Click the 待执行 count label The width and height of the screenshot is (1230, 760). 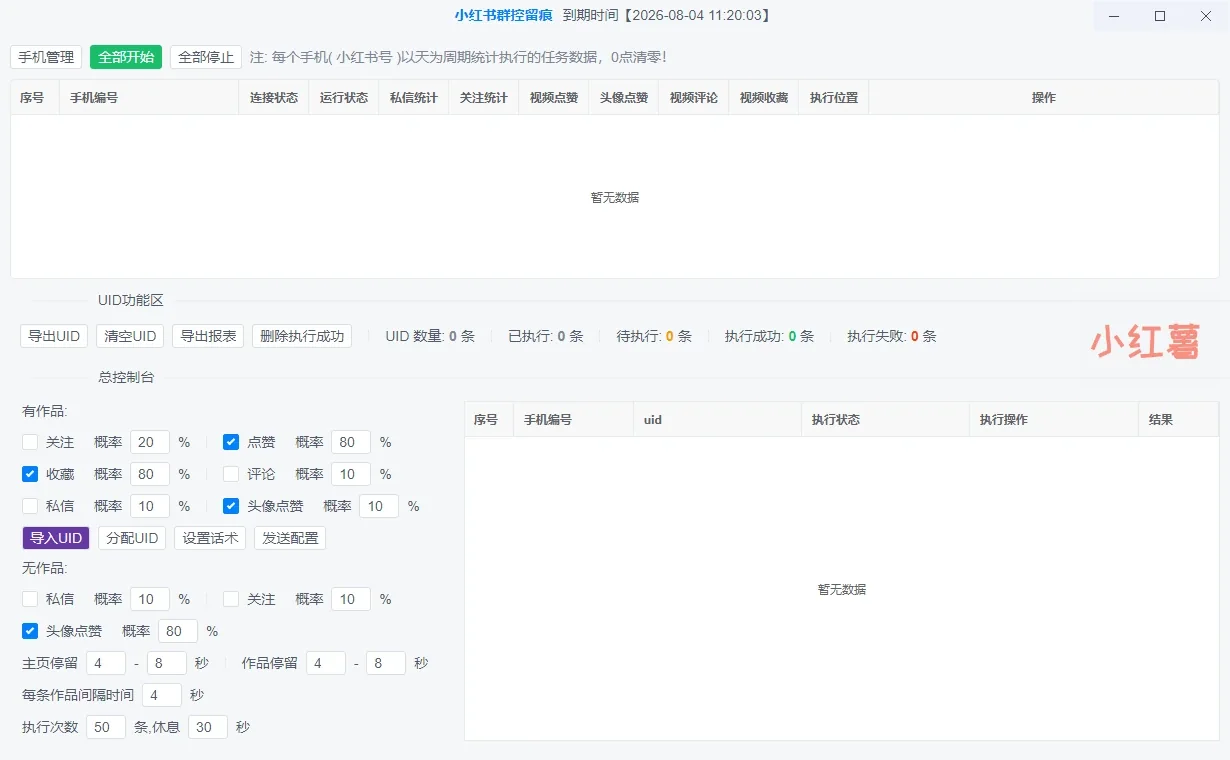point(654,336)
